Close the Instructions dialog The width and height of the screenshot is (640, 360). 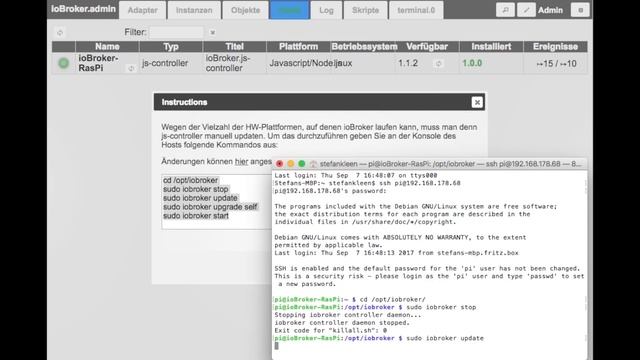477,102
